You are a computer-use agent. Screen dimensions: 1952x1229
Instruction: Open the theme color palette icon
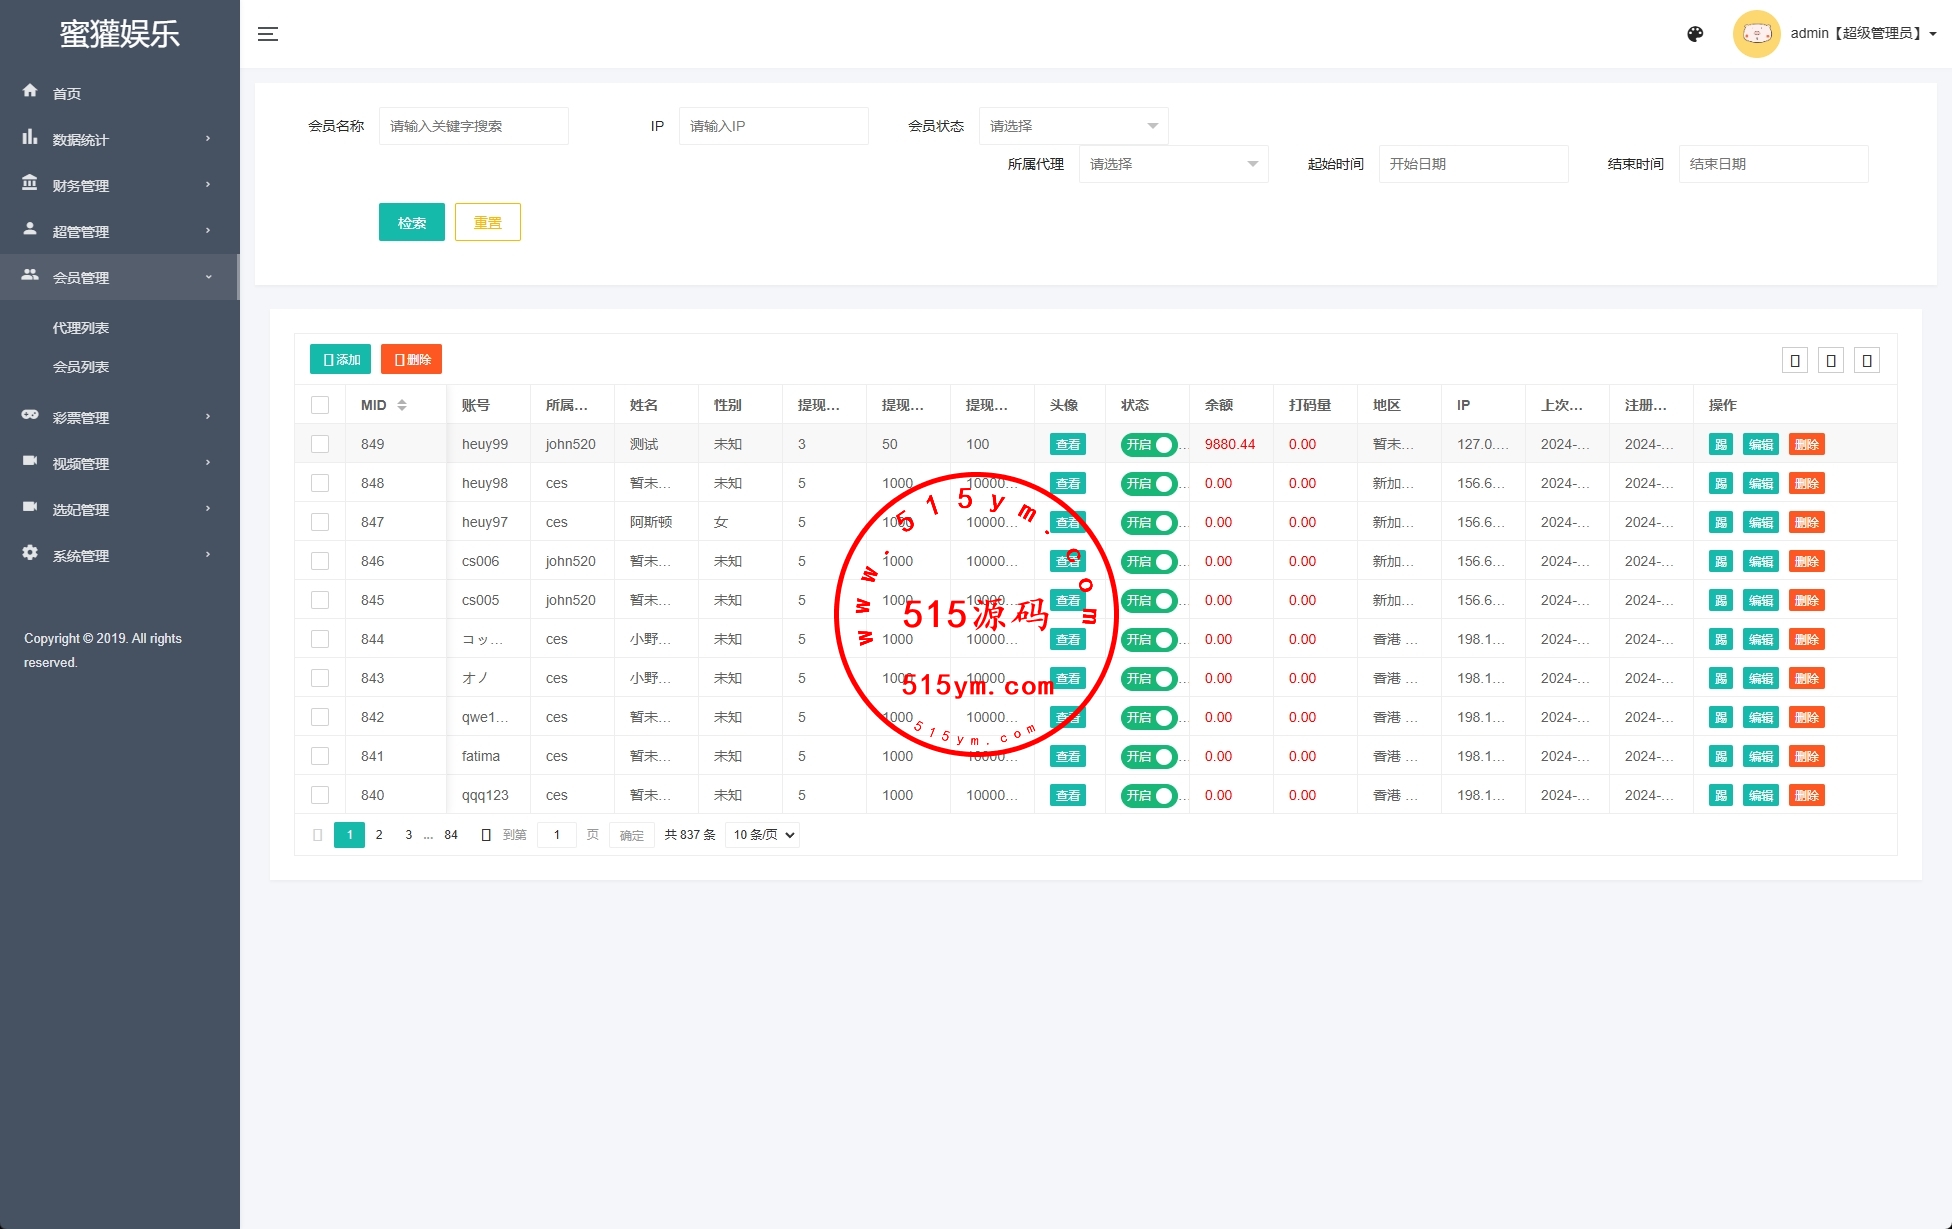(x=1695, y=34)
